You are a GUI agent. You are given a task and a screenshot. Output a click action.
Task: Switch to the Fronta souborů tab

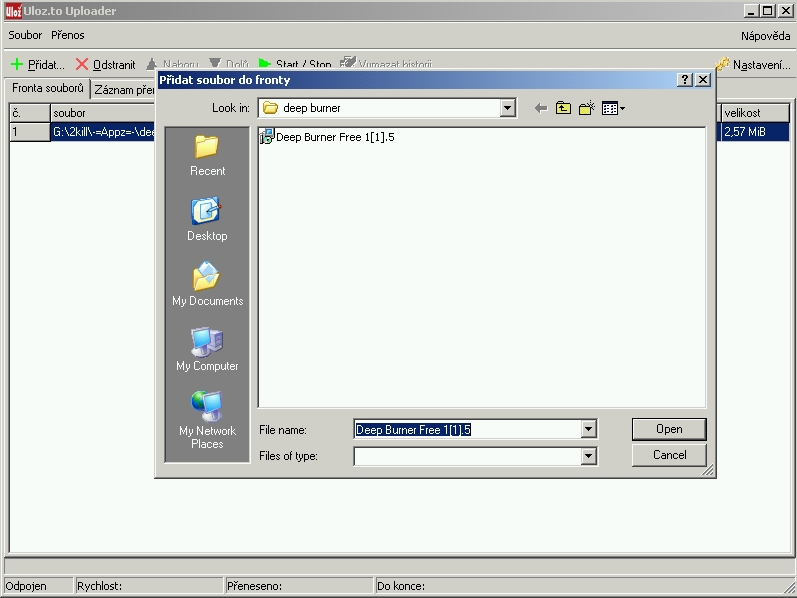48,88
